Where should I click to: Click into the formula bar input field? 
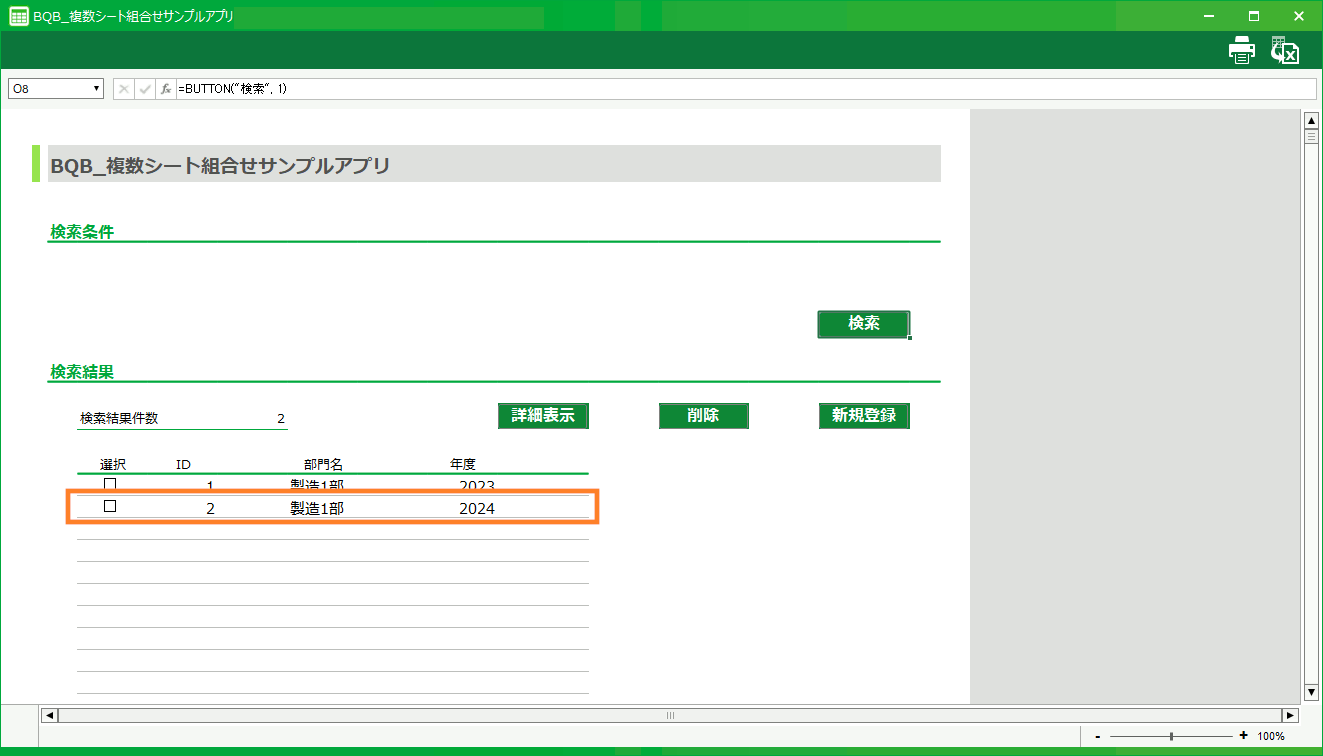(740, 89)
